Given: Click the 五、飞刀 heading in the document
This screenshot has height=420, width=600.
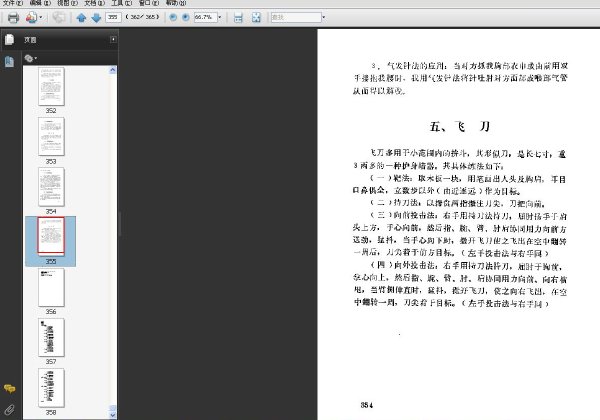Looking at the screenshot, I should (x=460, y=126).
